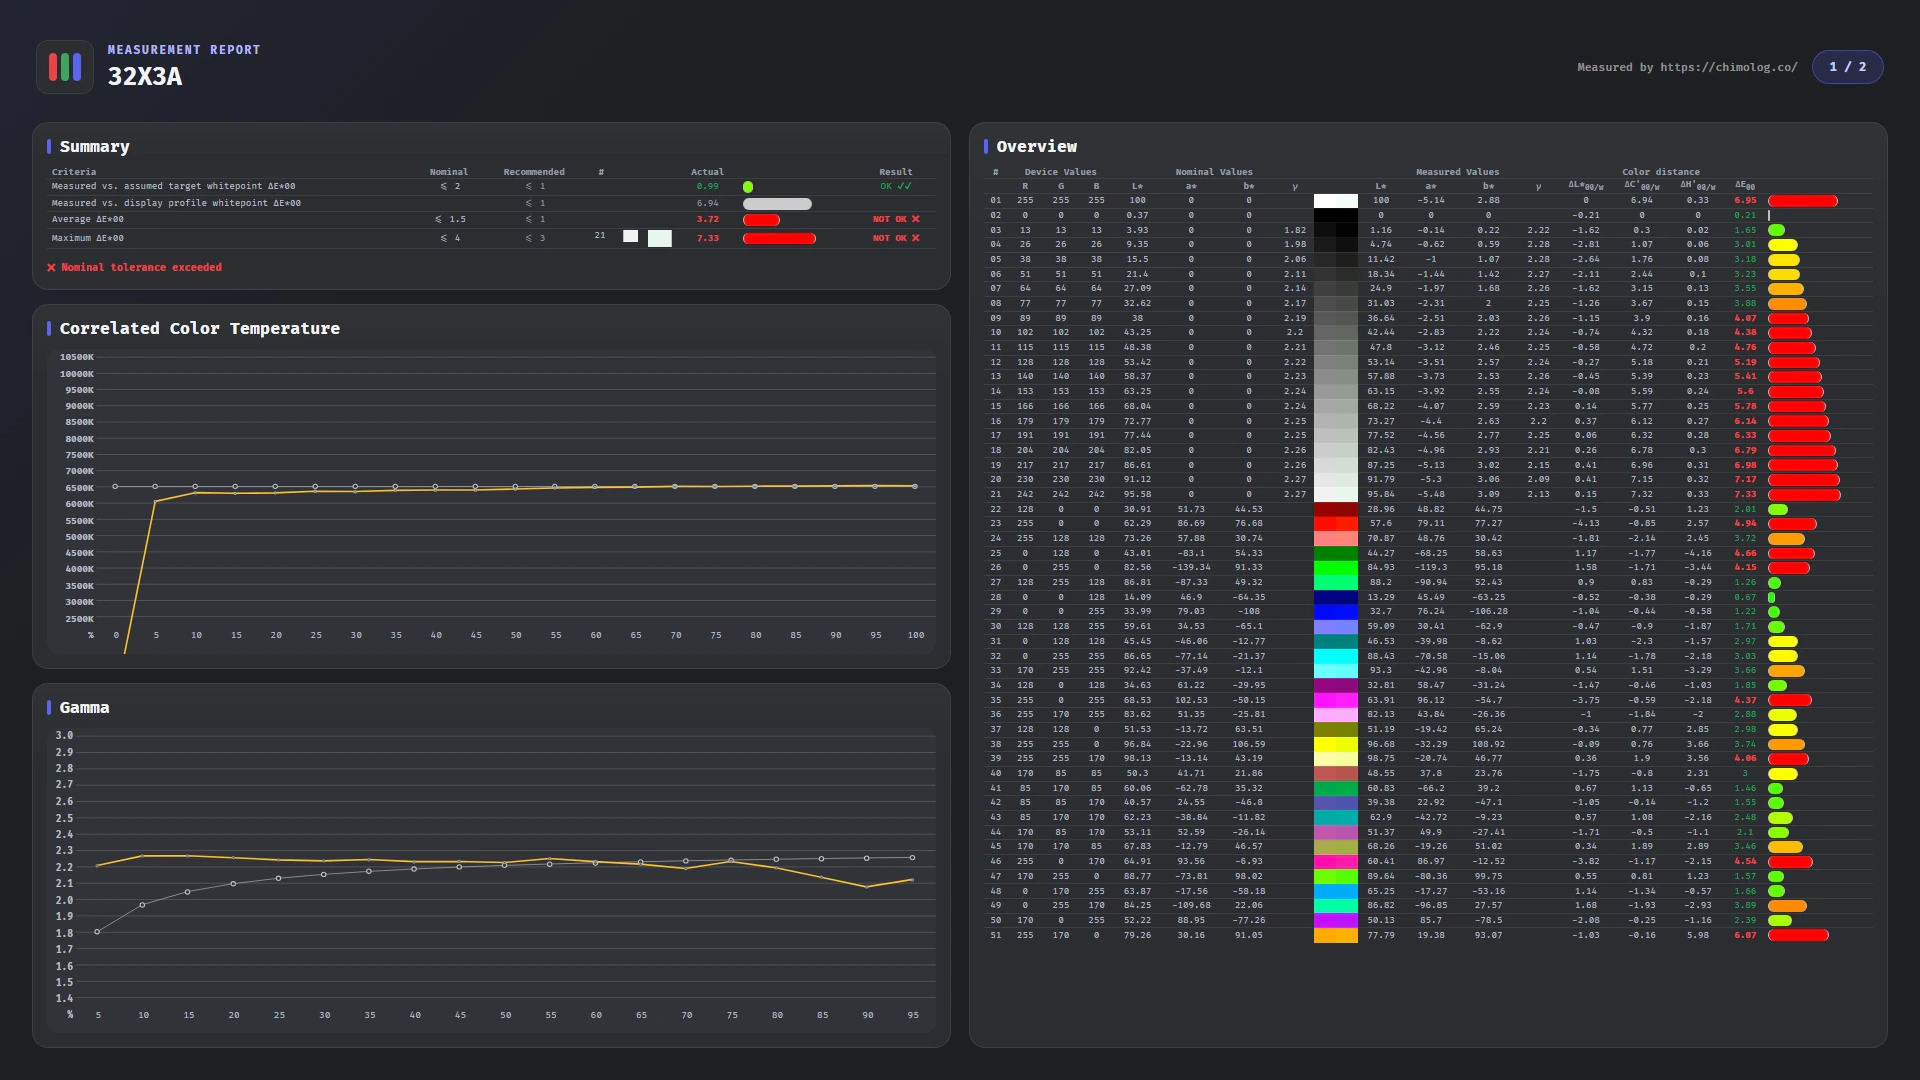Click the Measured Values column group header

1457,172
